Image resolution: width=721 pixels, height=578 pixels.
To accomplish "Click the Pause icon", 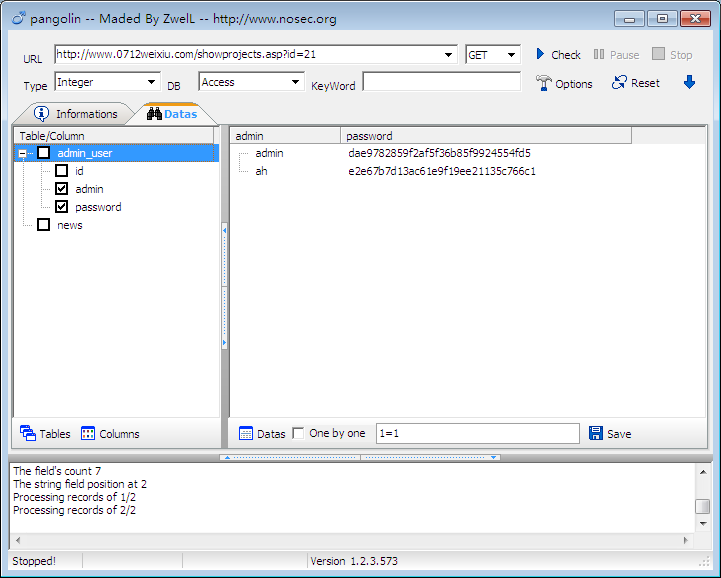I will point(599,54).
